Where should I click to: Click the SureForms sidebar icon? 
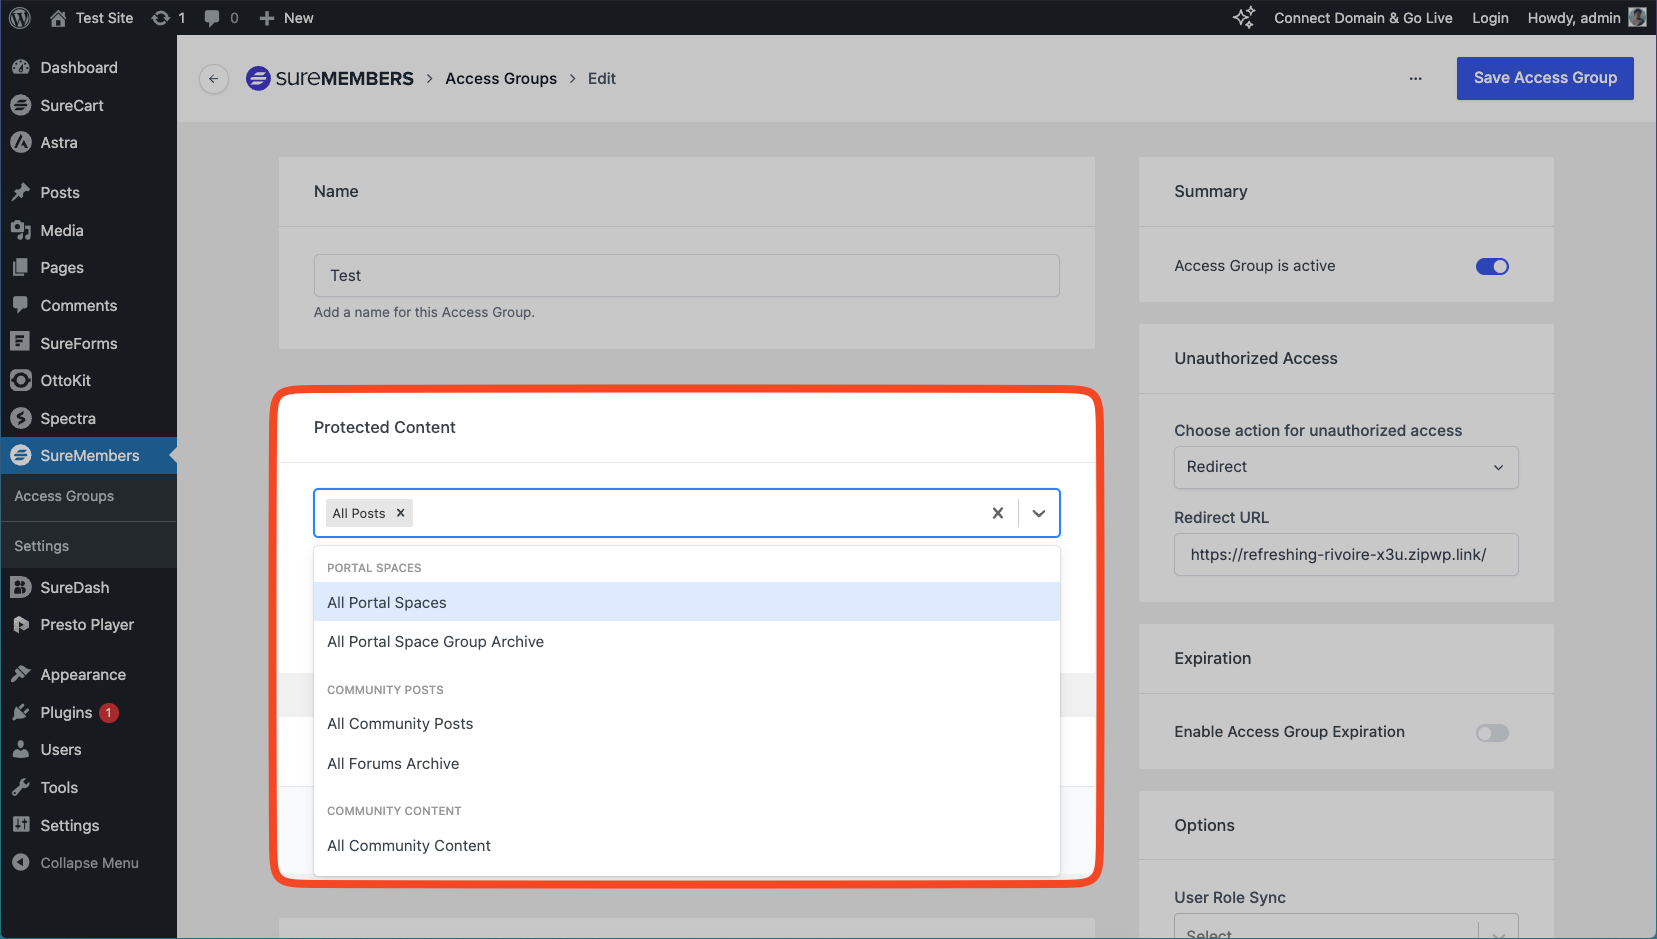pyautogui.click(x=20, y=342)
